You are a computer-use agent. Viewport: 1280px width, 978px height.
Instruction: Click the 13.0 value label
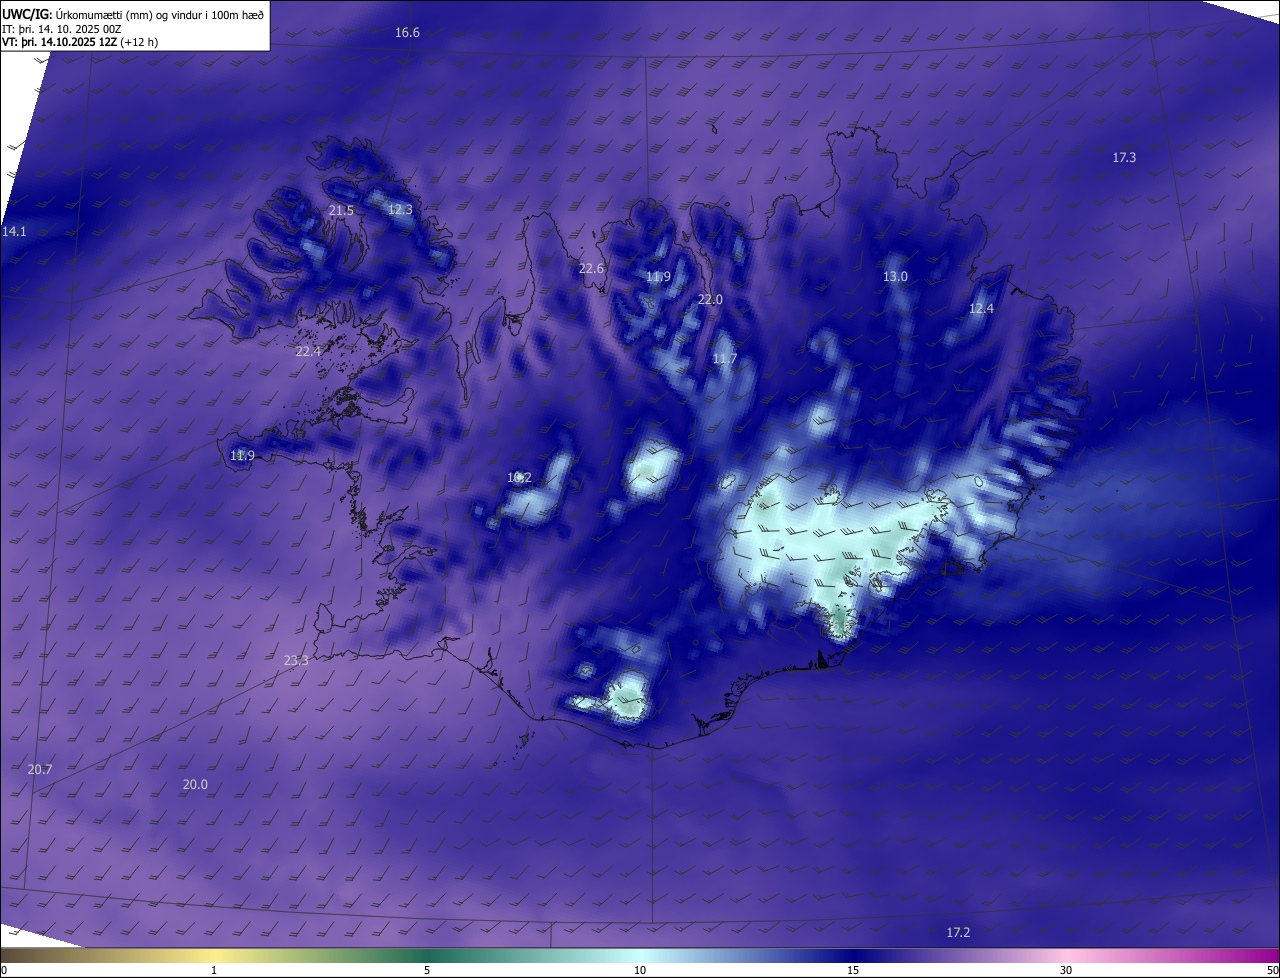[x=895, y=277]
